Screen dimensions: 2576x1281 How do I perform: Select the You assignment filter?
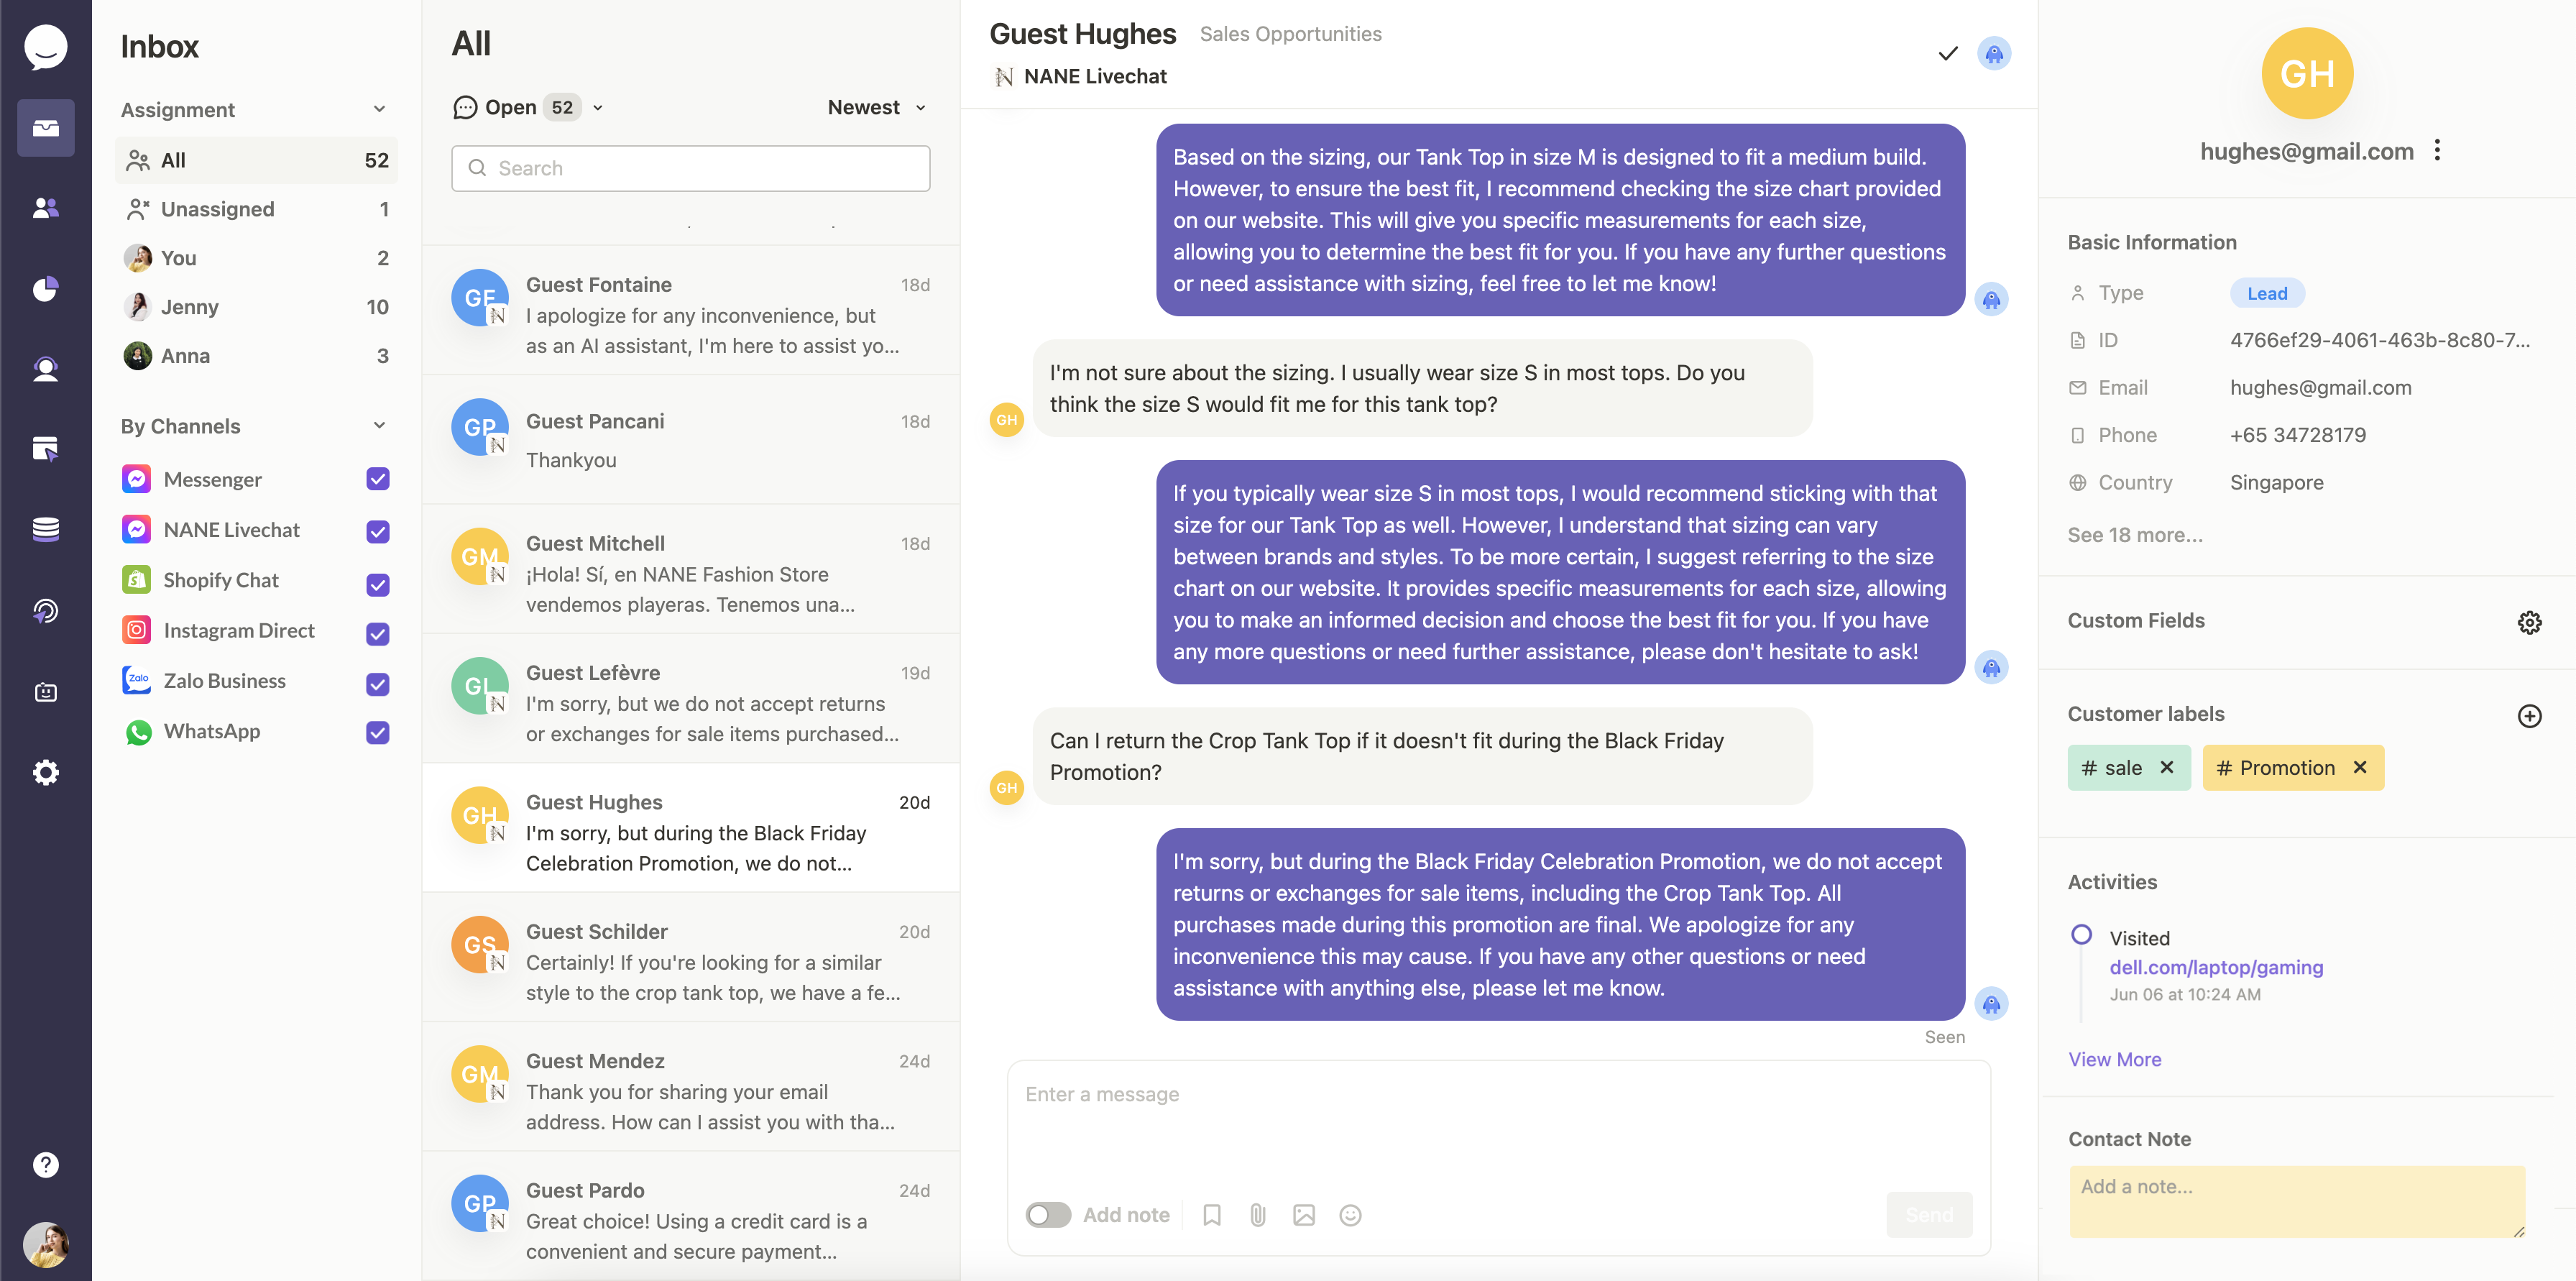(x=256, y=258)
